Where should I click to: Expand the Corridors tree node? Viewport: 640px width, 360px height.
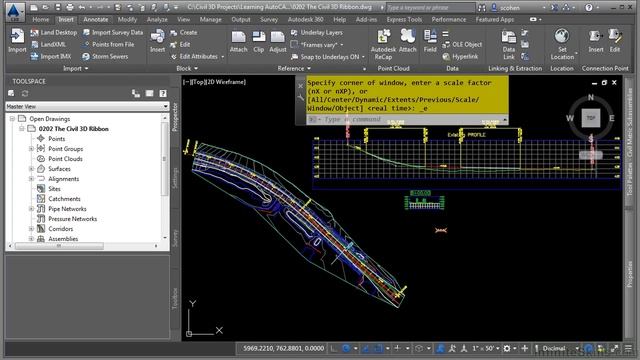(31, 229)
